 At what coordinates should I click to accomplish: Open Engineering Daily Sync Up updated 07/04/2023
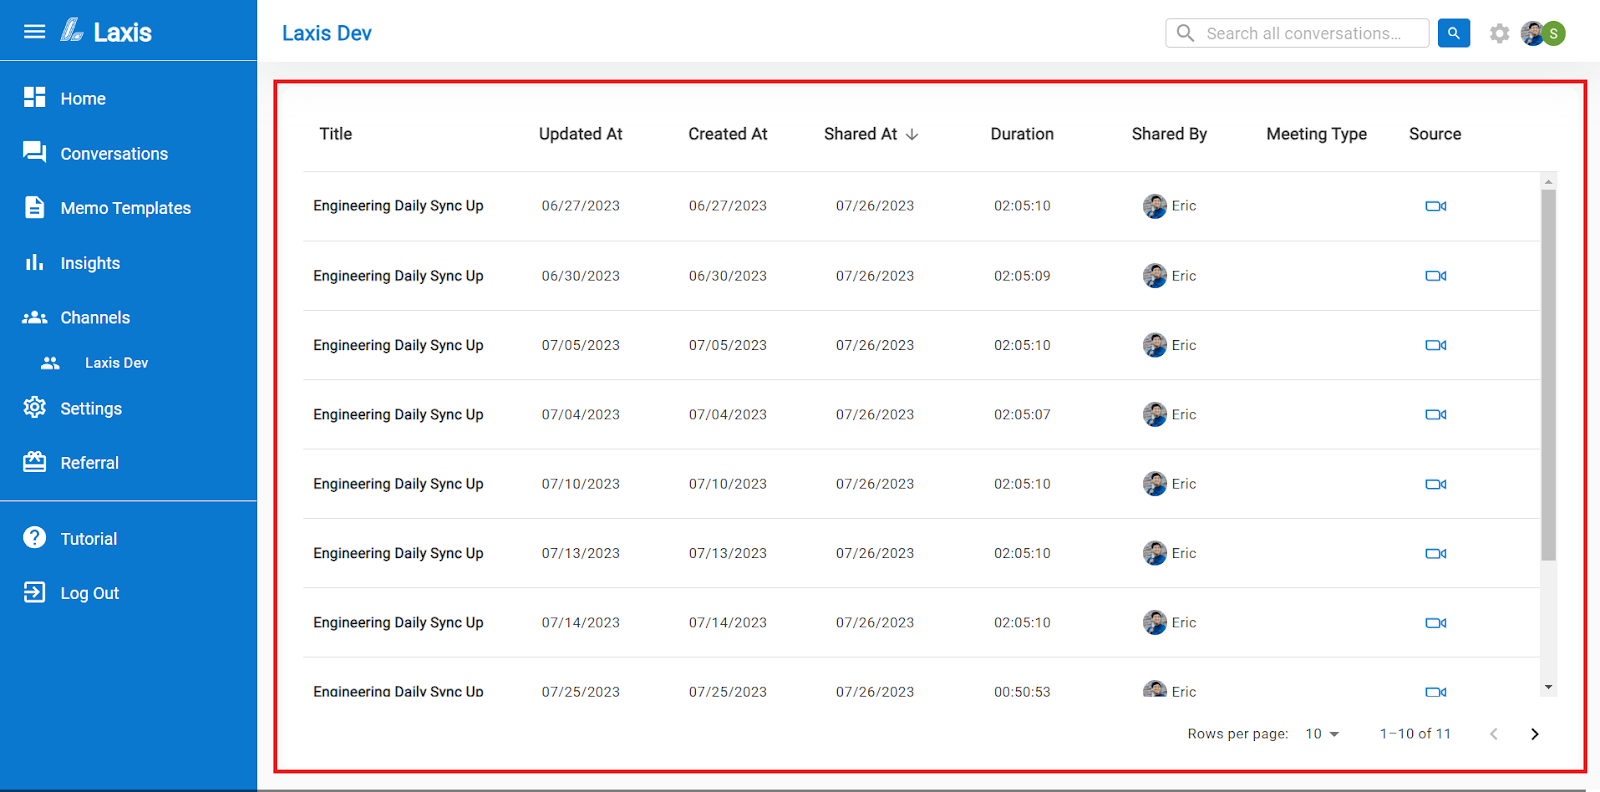(398, 414)
